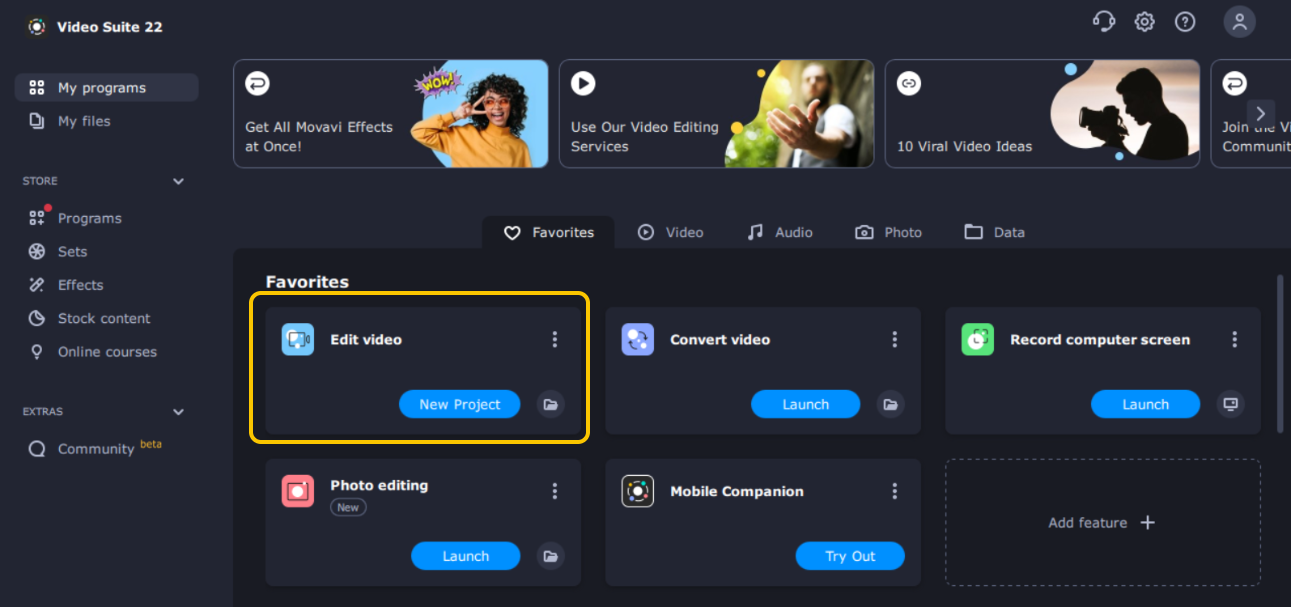This screenshot has height=607, width=1291.
Task: Select Stock content in the sidebar
Action: point(103,318)
